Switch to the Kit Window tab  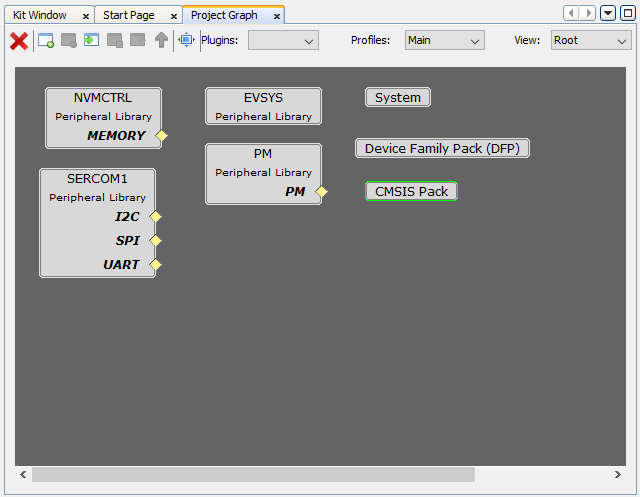tap(40, 16)
